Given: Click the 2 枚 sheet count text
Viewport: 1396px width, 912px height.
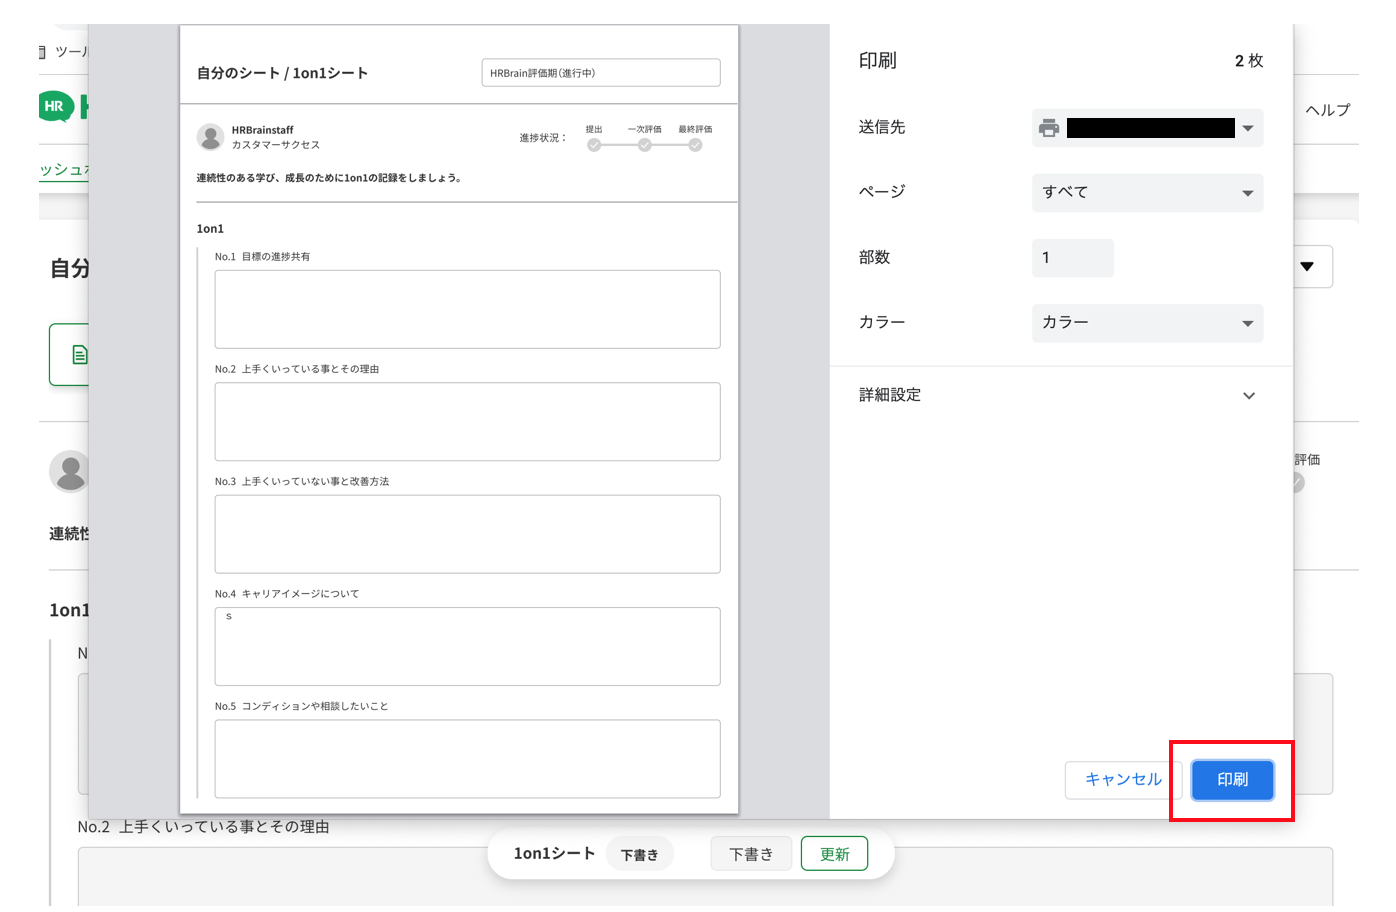Looking at the screenshot, I should tap(1248, 61).
